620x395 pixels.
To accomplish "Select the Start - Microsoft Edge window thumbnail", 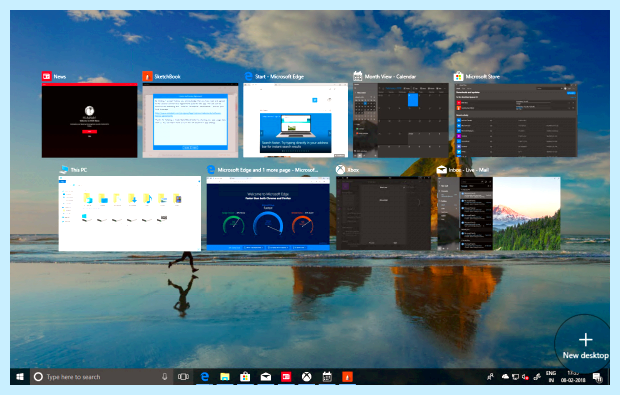I will click(295, 120).
